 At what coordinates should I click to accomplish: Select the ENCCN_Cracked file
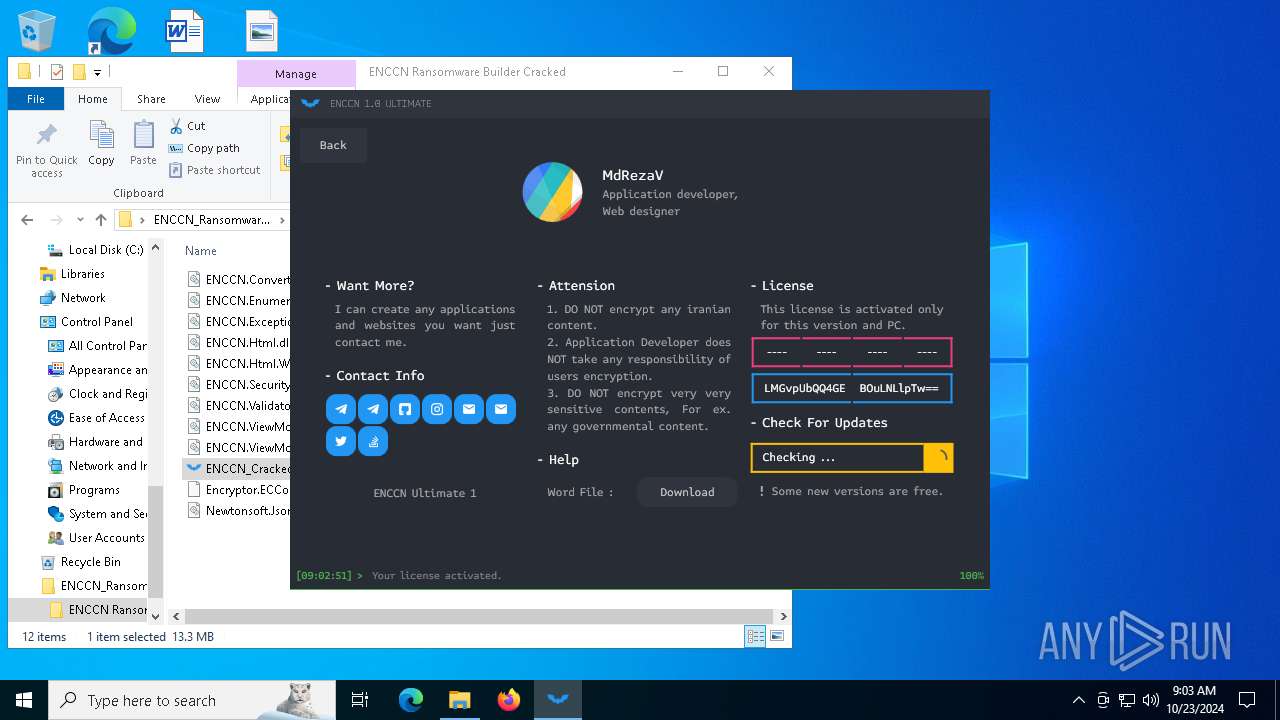(x=238, y=468)
